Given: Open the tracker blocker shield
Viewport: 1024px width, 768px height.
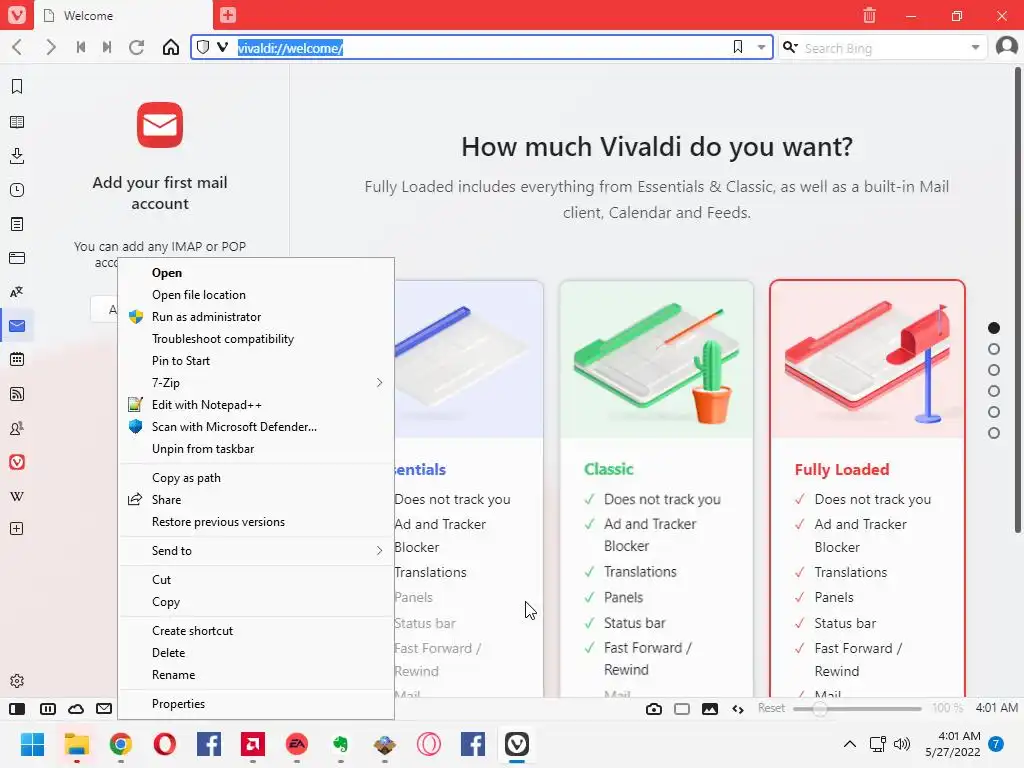Looking at the screenshot, I should pos(203,47).
